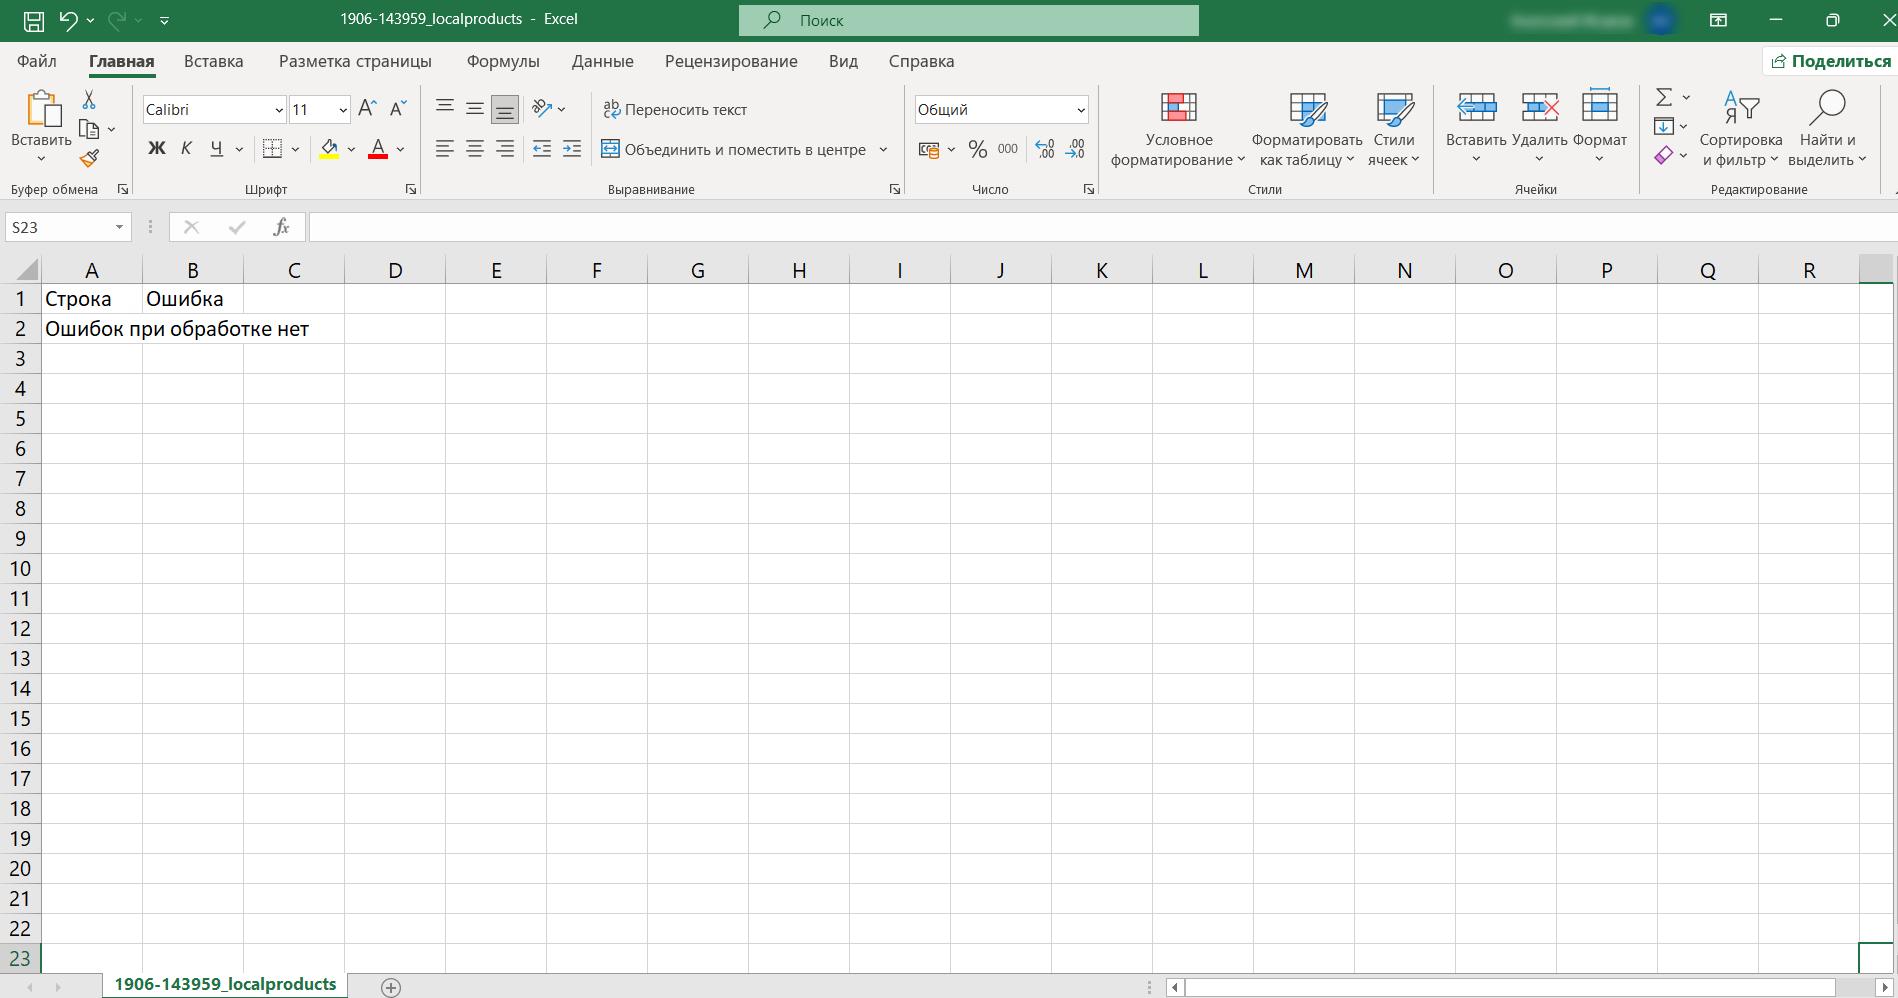Expand Name Box S23 dropdown arrow
Viewport: 1898px width, 998px height.
click(119, 227)
